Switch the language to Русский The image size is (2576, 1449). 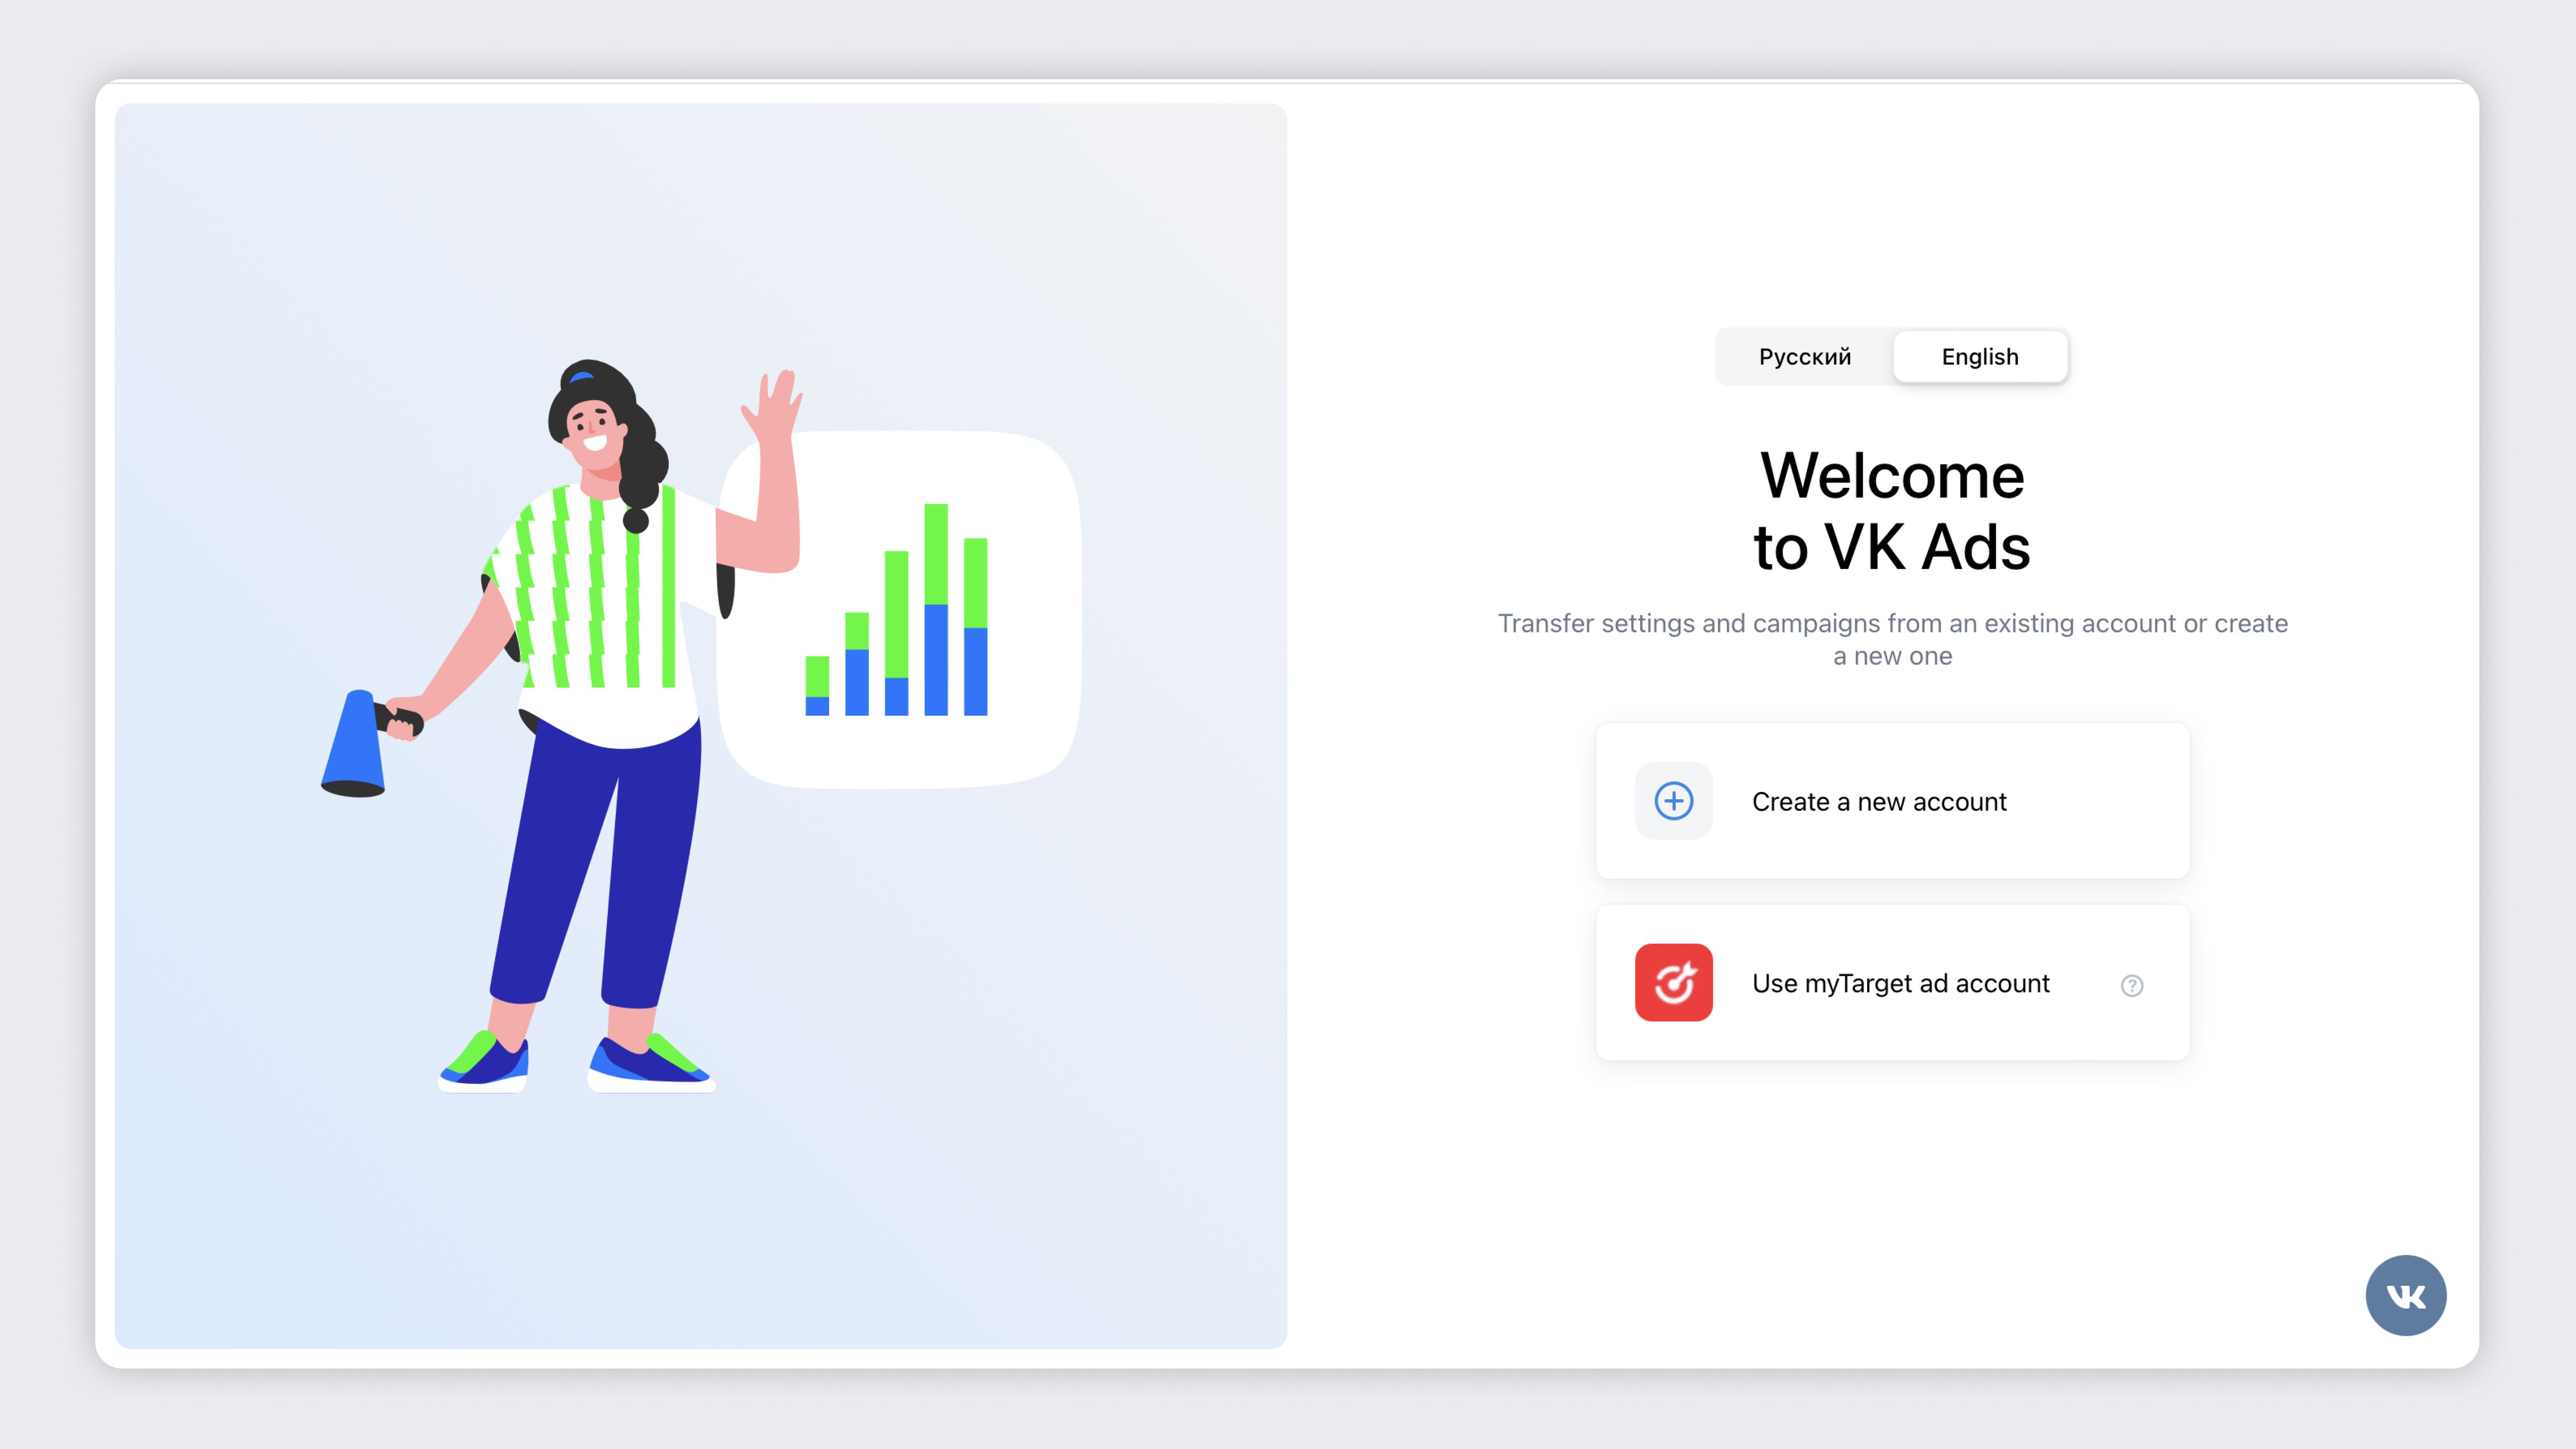pyautogui.click(x=1804, y=357)
